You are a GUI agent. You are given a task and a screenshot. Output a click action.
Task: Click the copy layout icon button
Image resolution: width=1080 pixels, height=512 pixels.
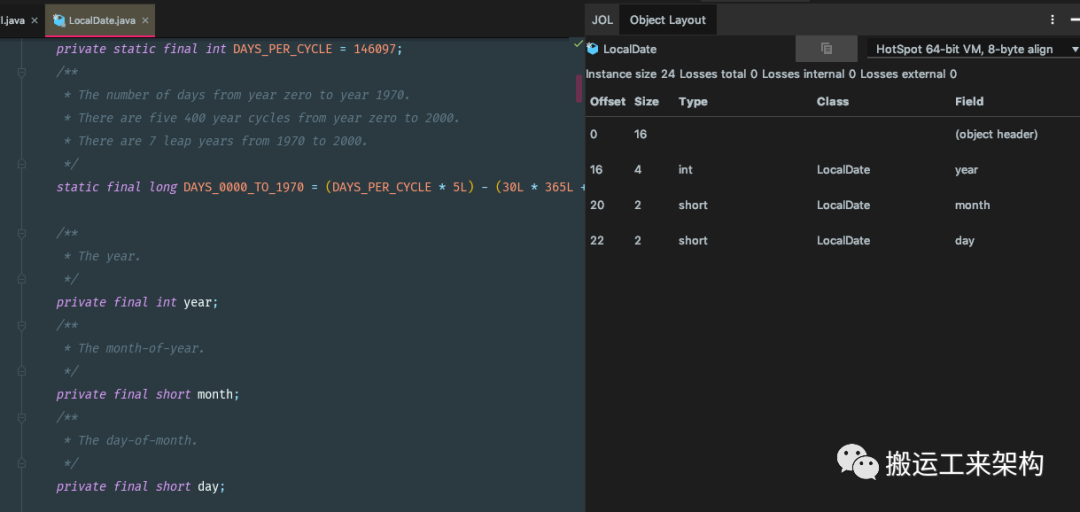(826, 49)
